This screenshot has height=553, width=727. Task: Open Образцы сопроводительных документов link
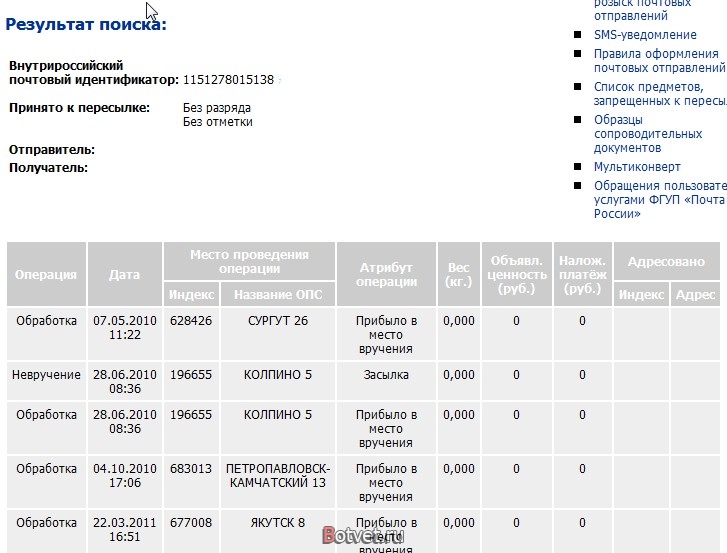coord(648,133)
